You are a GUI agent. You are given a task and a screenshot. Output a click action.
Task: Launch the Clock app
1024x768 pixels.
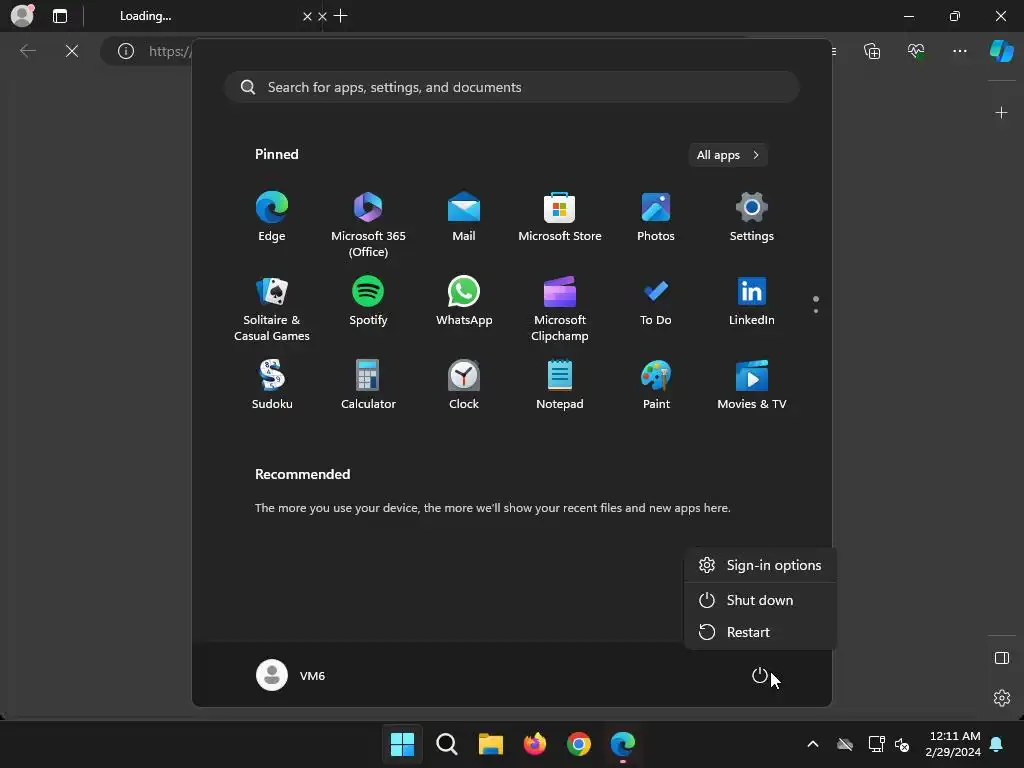click(x=464, y=385)
